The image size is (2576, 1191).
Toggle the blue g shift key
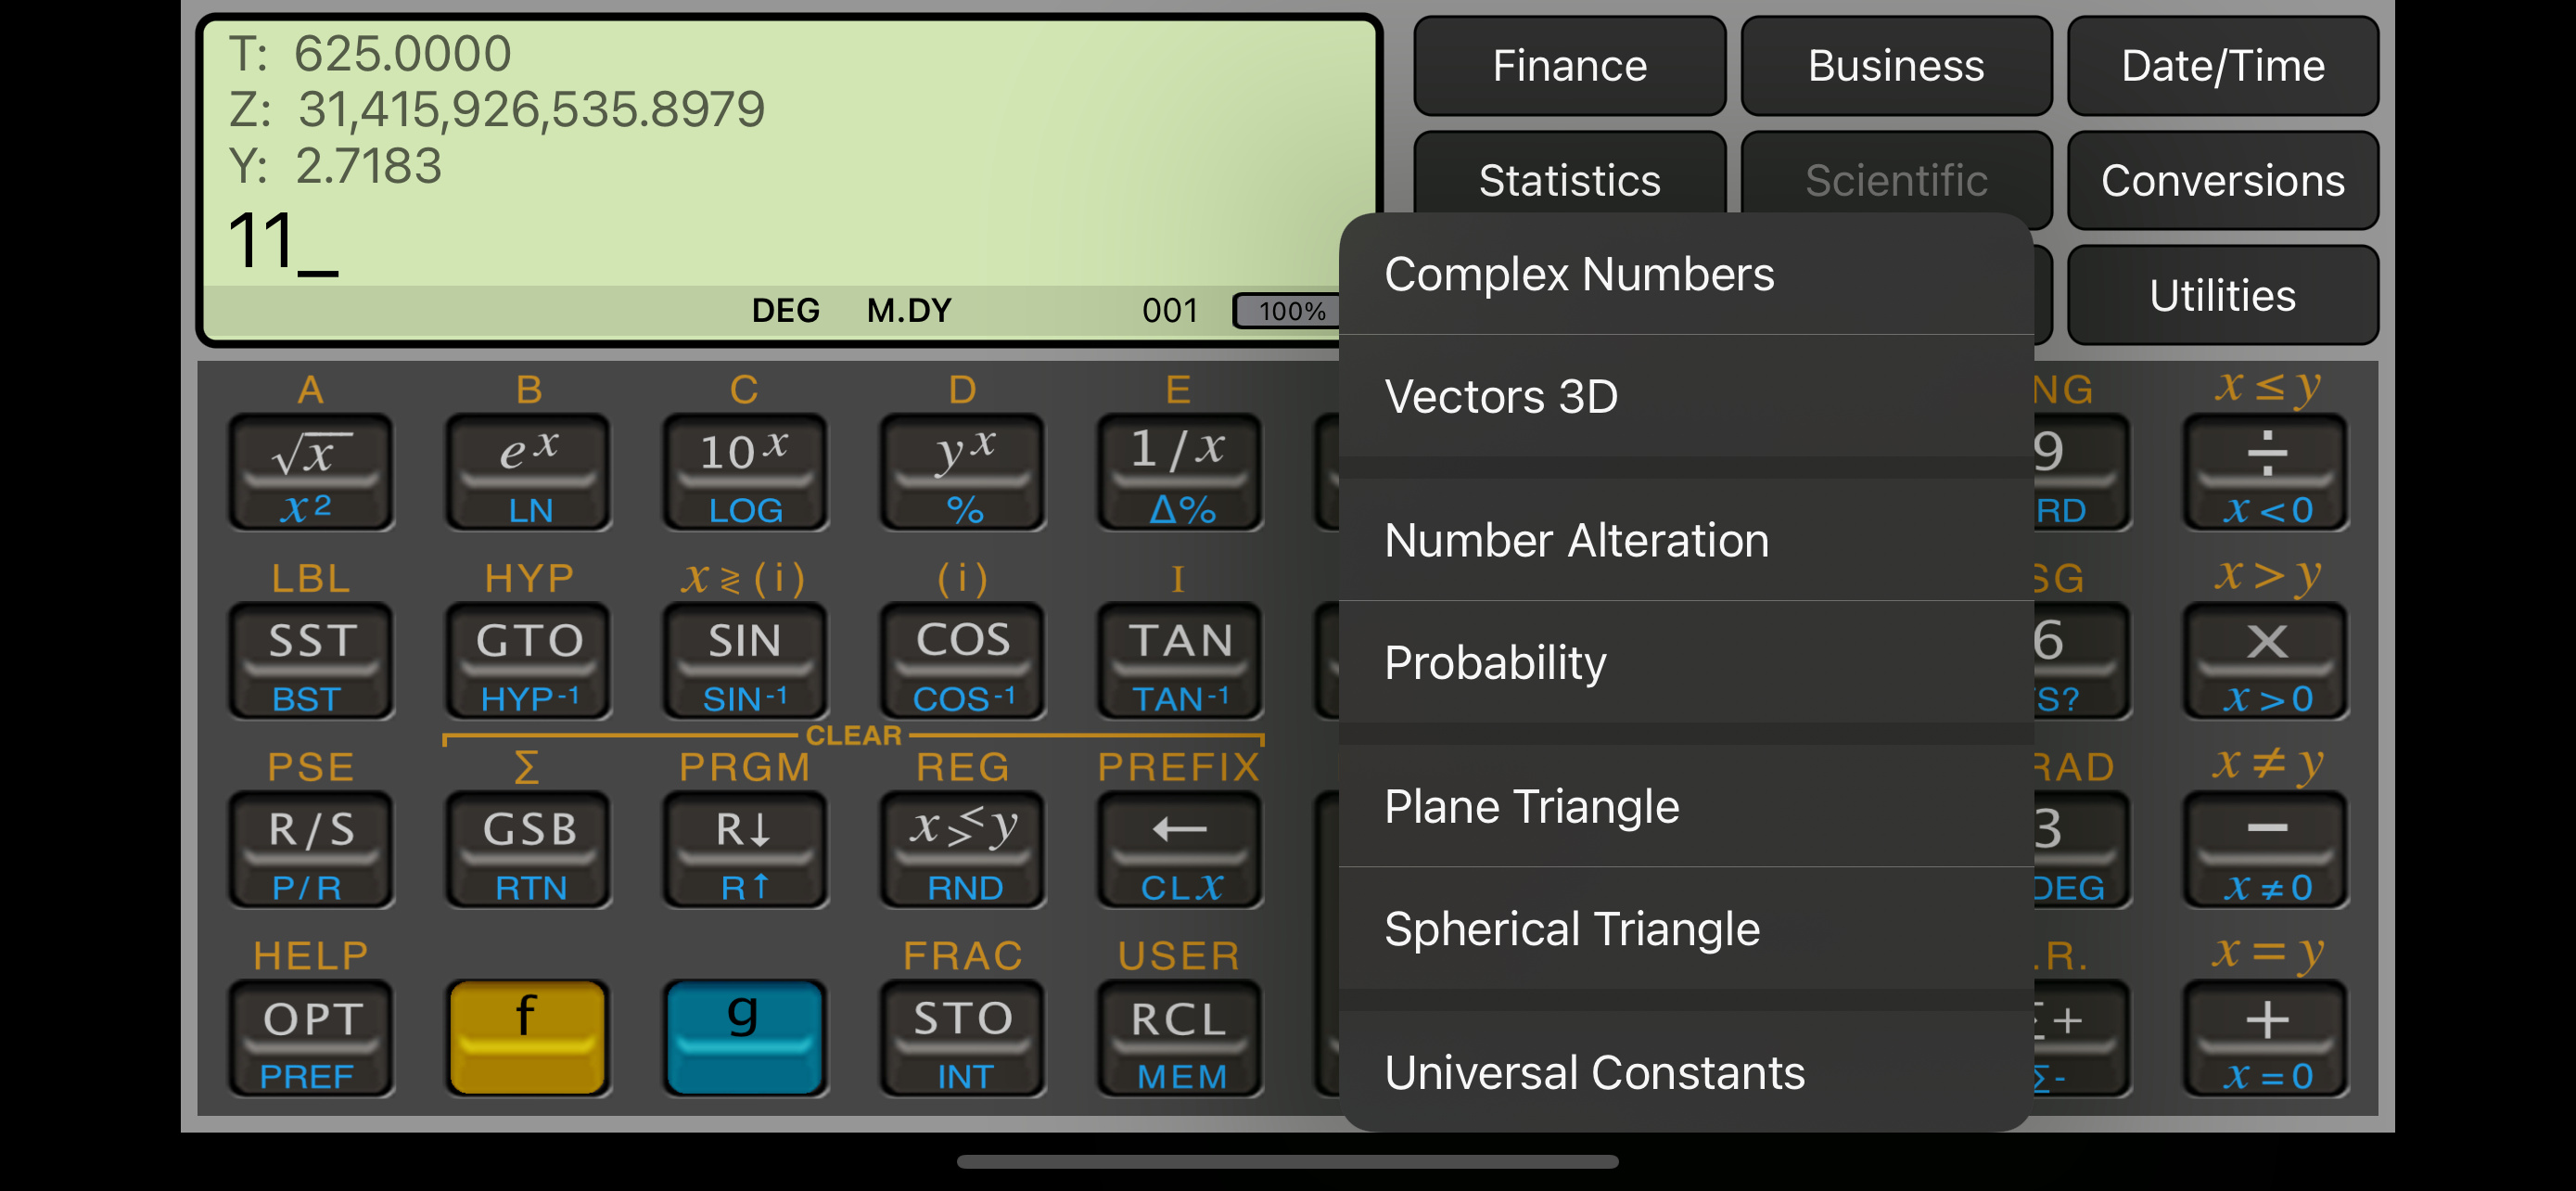point(744,1037)
